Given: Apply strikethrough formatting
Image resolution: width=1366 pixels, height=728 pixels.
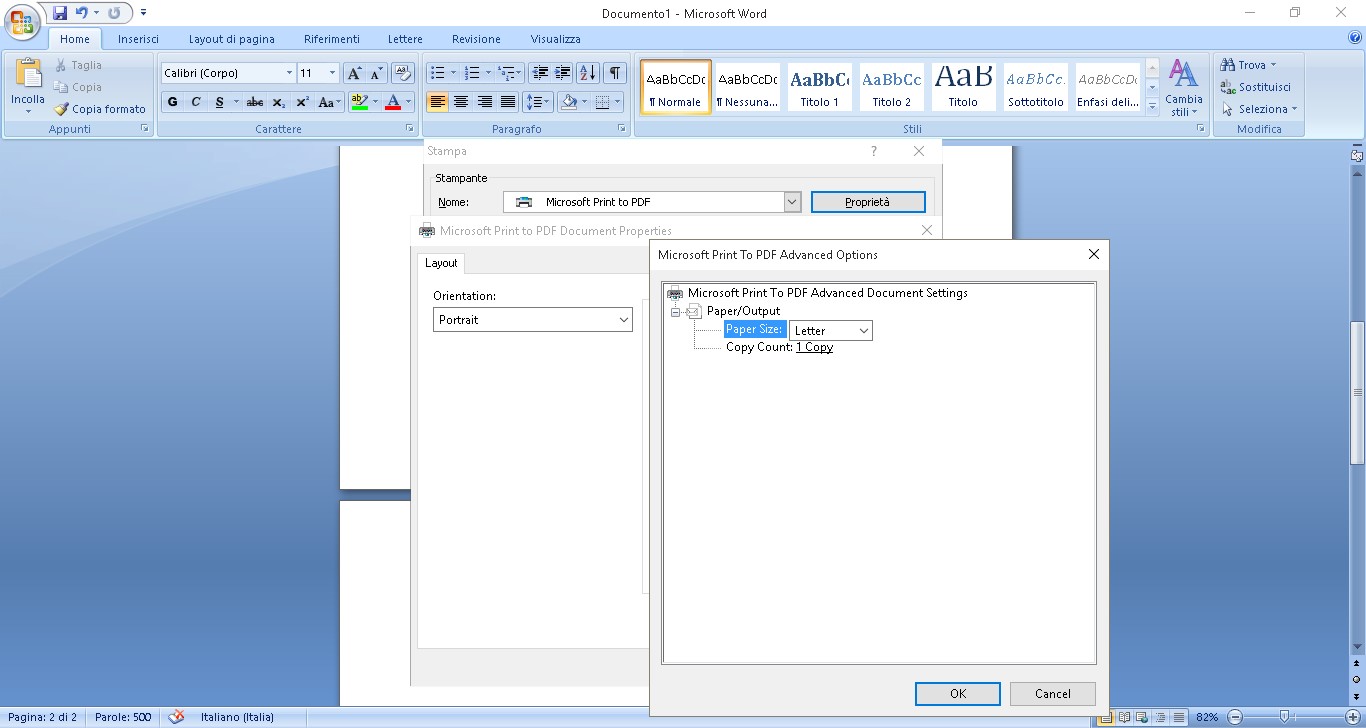Looking at the screenshot, I should 255,102.
